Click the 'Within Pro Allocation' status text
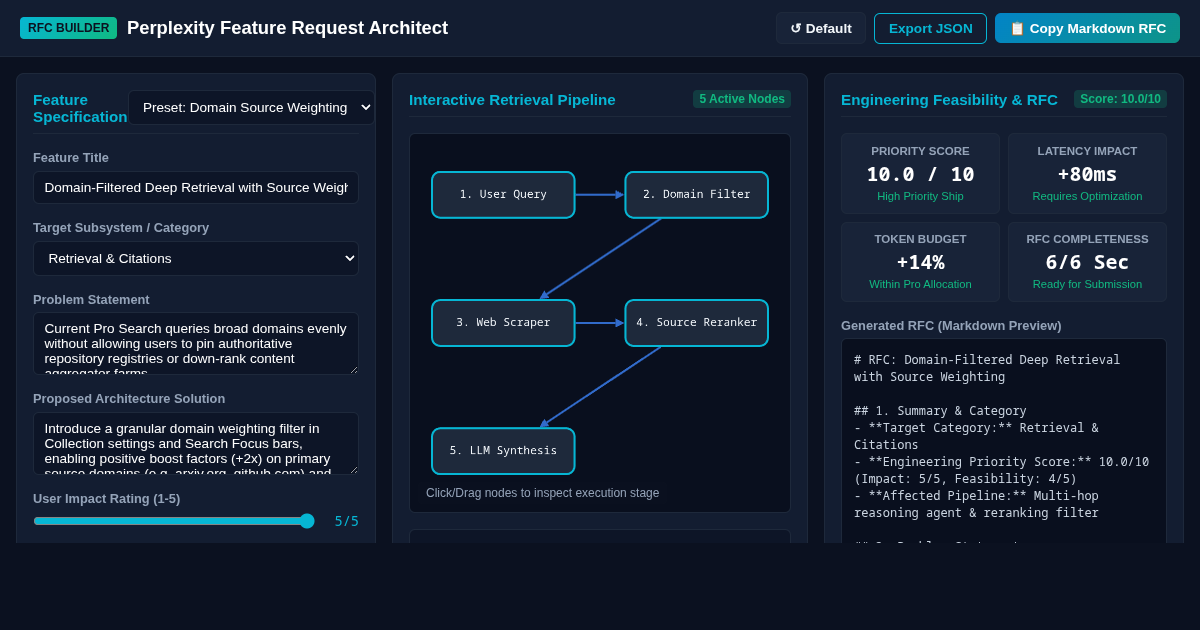Screen dimensions: 1200x630 (920, 284)
